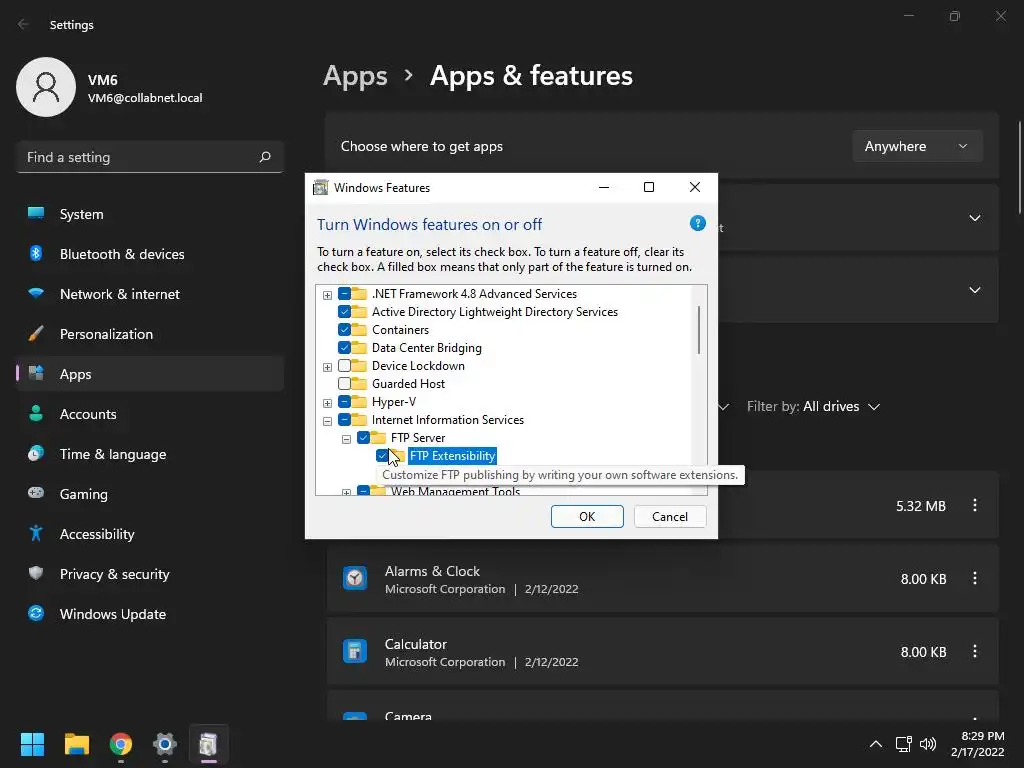Viewport: 1024px width, 768px height.
Task: Open more options for Calculator
Action: [974, 651]
